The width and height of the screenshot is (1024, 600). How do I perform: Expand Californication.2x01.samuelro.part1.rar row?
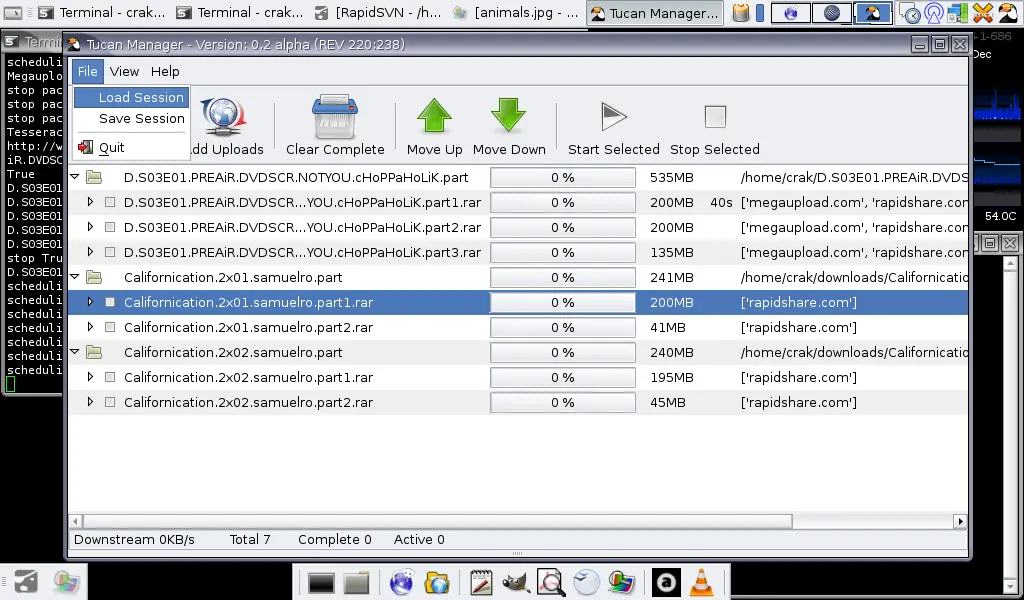pyautogui.click(x=90, y=302)
